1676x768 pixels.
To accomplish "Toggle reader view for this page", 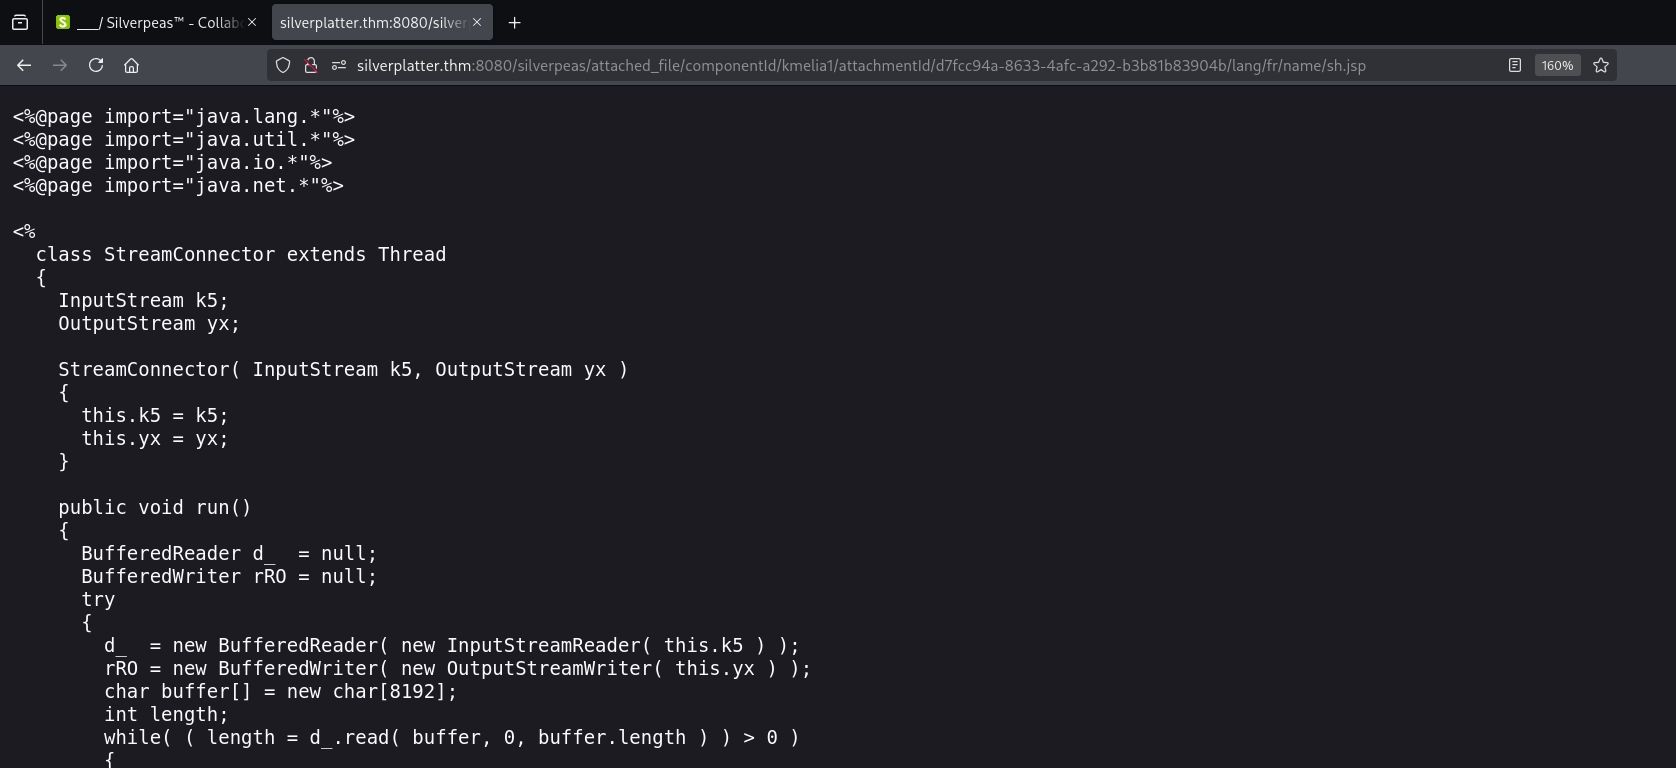I will coord(1514,65).
